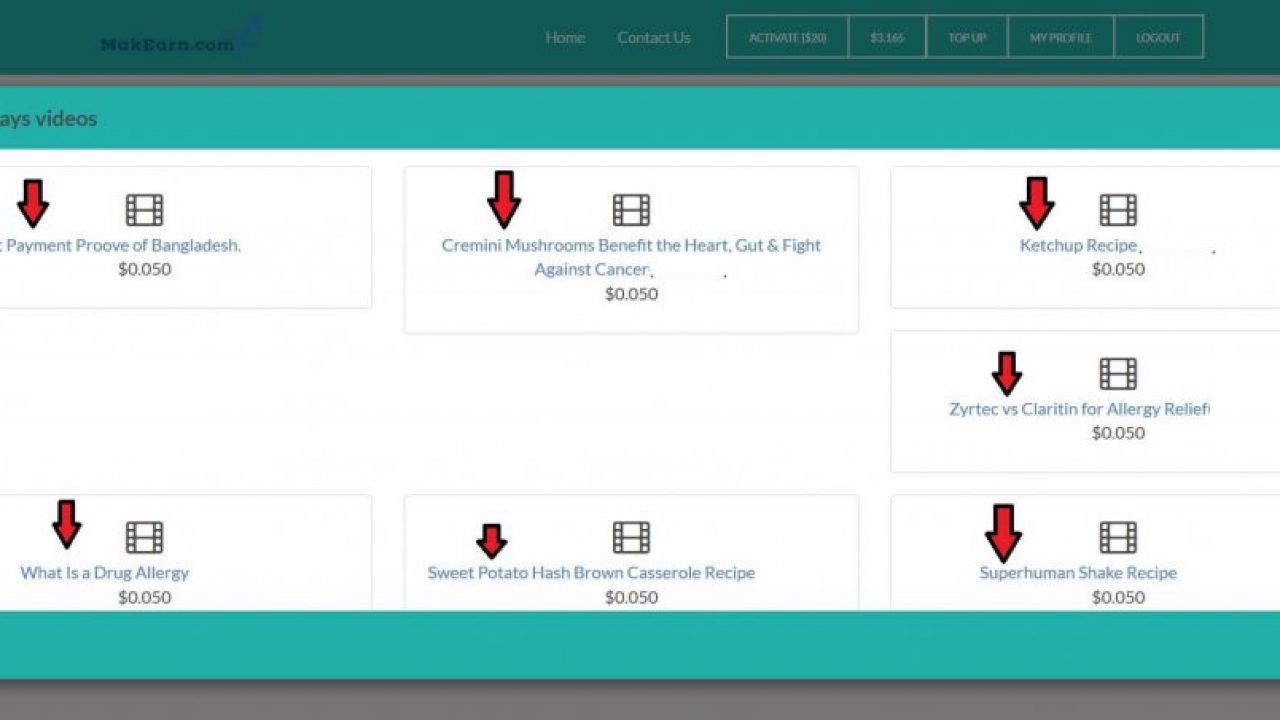Click the LOGOUT button
The height and width of the screenshot is (720, 1280).
(1158, 37)
